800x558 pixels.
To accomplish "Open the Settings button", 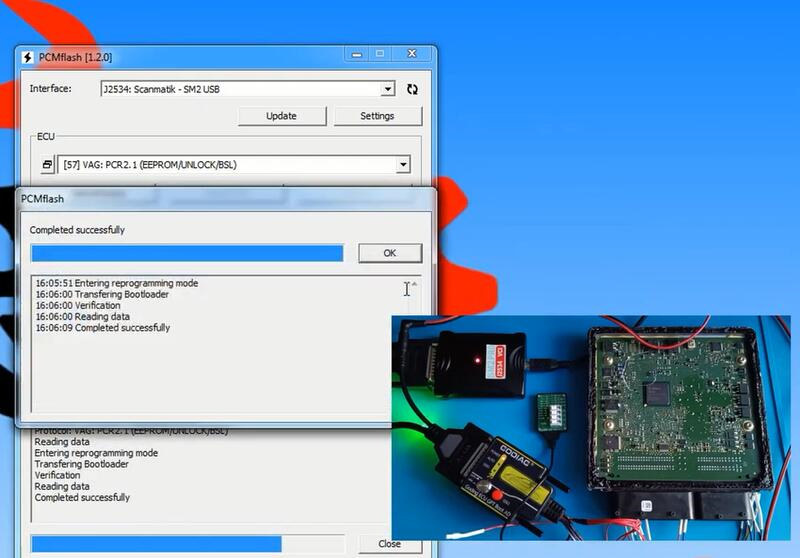I will 377,116.
